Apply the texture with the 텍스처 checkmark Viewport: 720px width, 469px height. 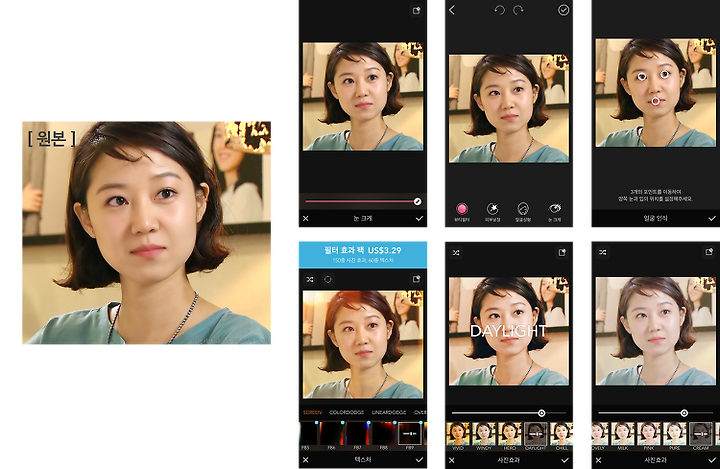point(419,460)
